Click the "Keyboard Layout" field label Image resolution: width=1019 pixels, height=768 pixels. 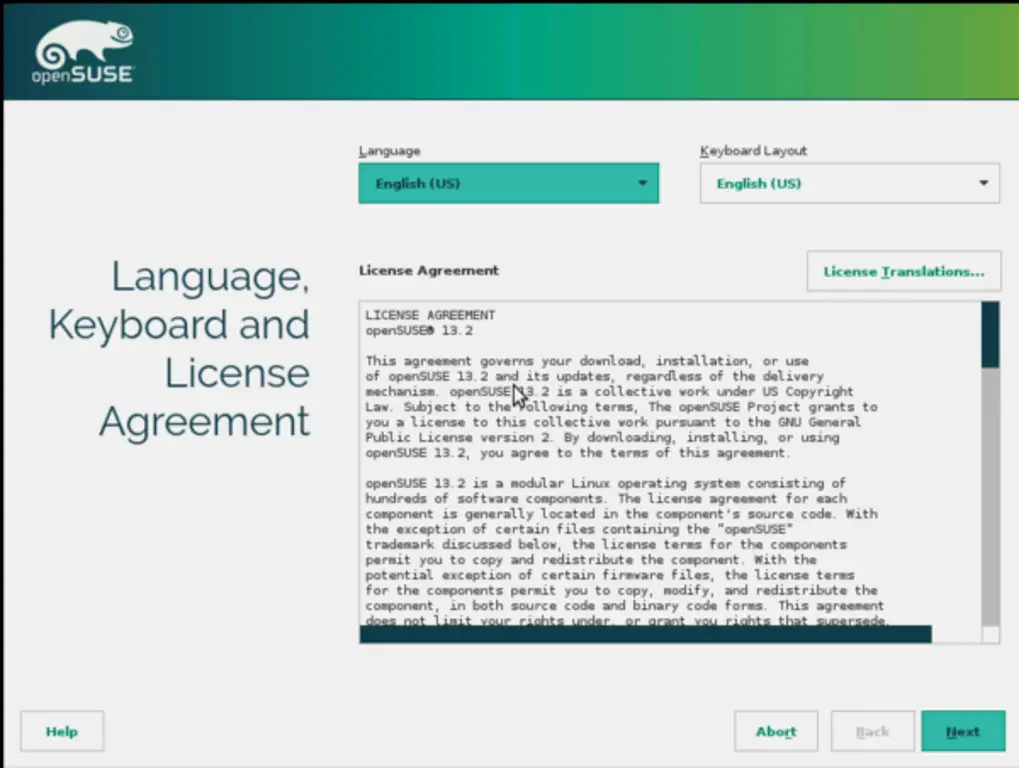click(x=753, y=151)
